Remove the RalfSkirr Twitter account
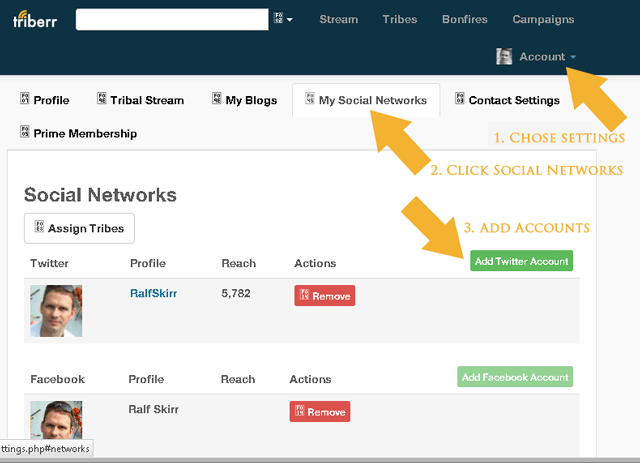Viewport: 640px width, 463px height. tap(324, 296)
